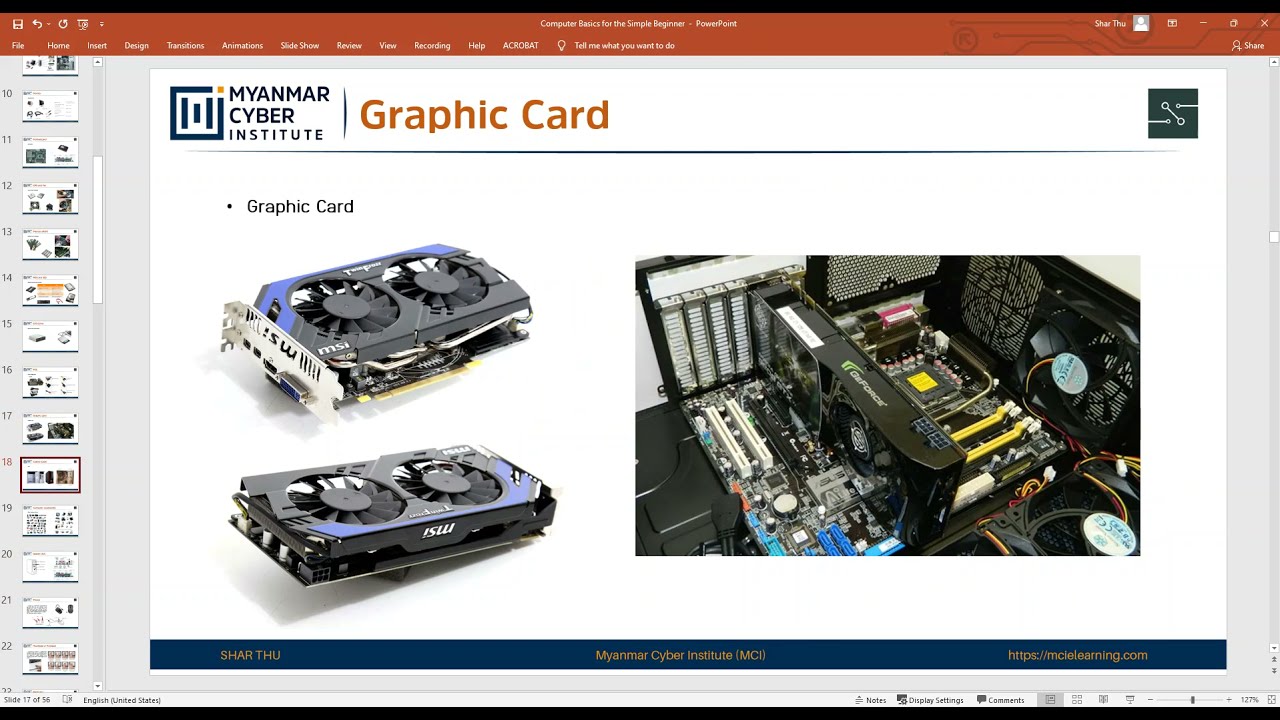The height and width of the screenshot is (720, 1280).
Task: Switch to the Insert tab
Action: tap(97, 46)
